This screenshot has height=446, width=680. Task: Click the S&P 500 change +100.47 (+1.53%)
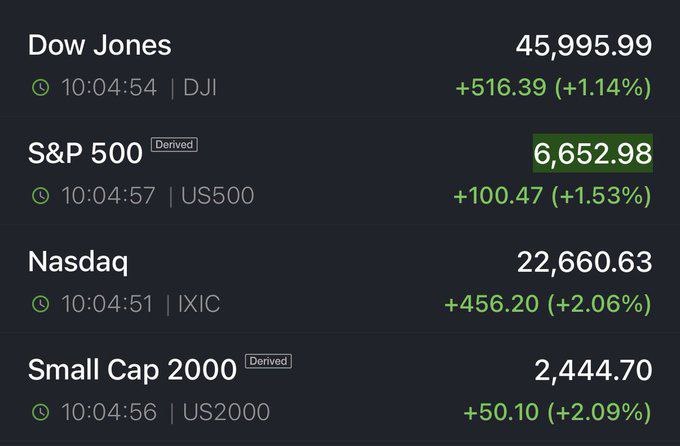[552, 196]
